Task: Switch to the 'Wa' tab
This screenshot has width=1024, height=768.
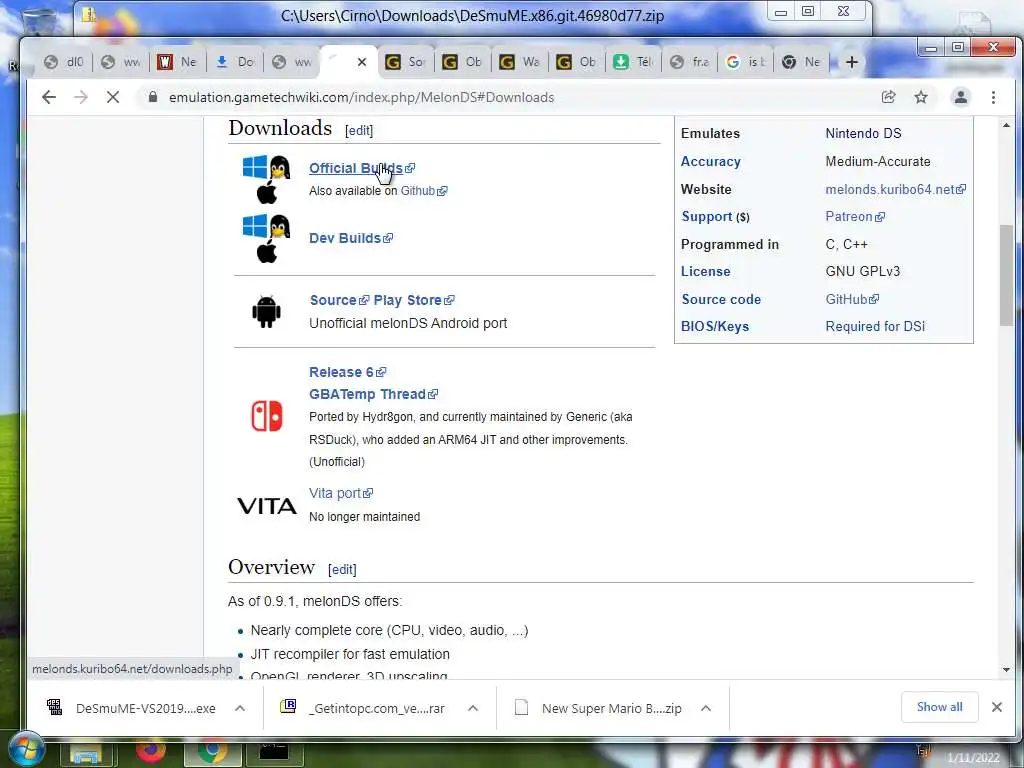Action: point(520,62)
